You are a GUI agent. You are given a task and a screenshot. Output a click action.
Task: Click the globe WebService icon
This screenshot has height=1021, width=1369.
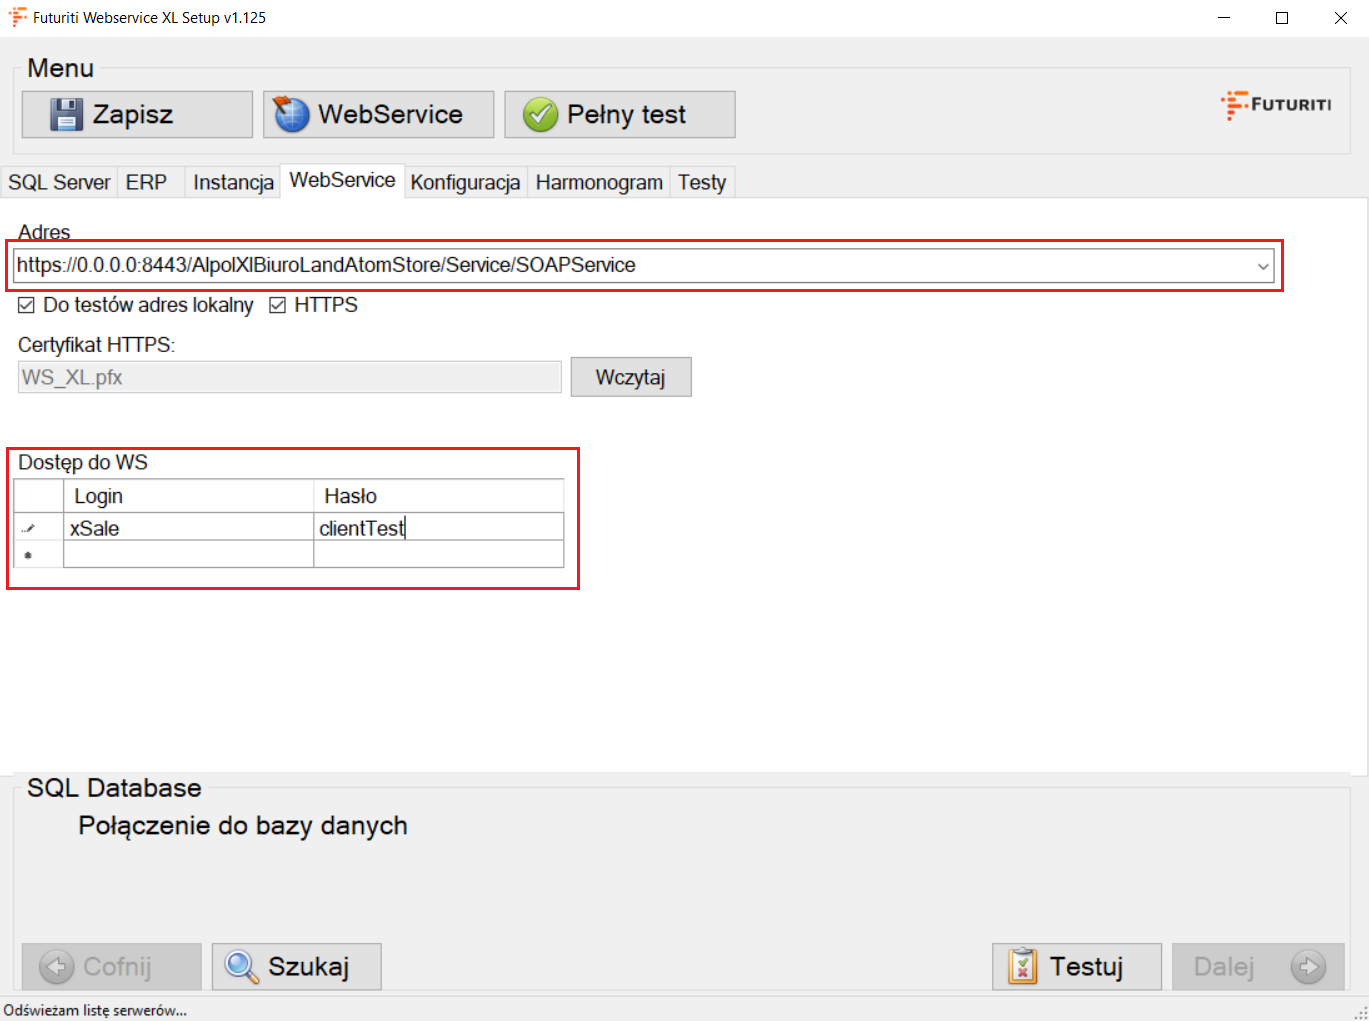tap(292, 115)
